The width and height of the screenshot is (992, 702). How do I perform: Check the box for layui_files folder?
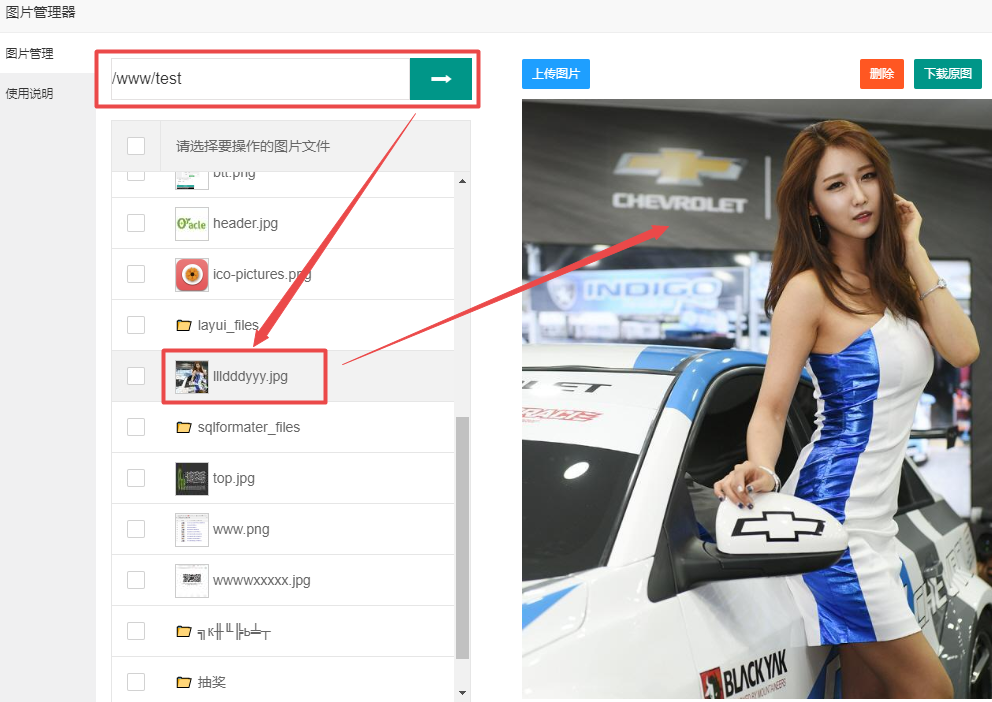point(136,325)
